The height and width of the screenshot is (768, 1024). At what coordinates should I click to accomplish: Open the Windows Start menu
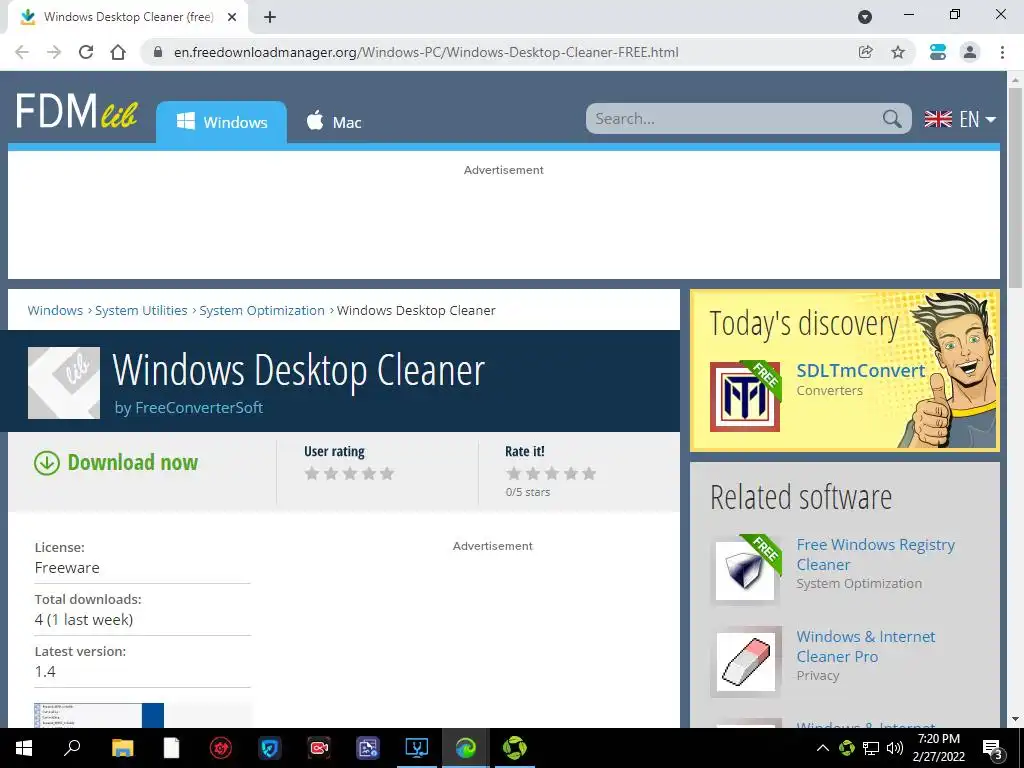[x=24, y=748]
